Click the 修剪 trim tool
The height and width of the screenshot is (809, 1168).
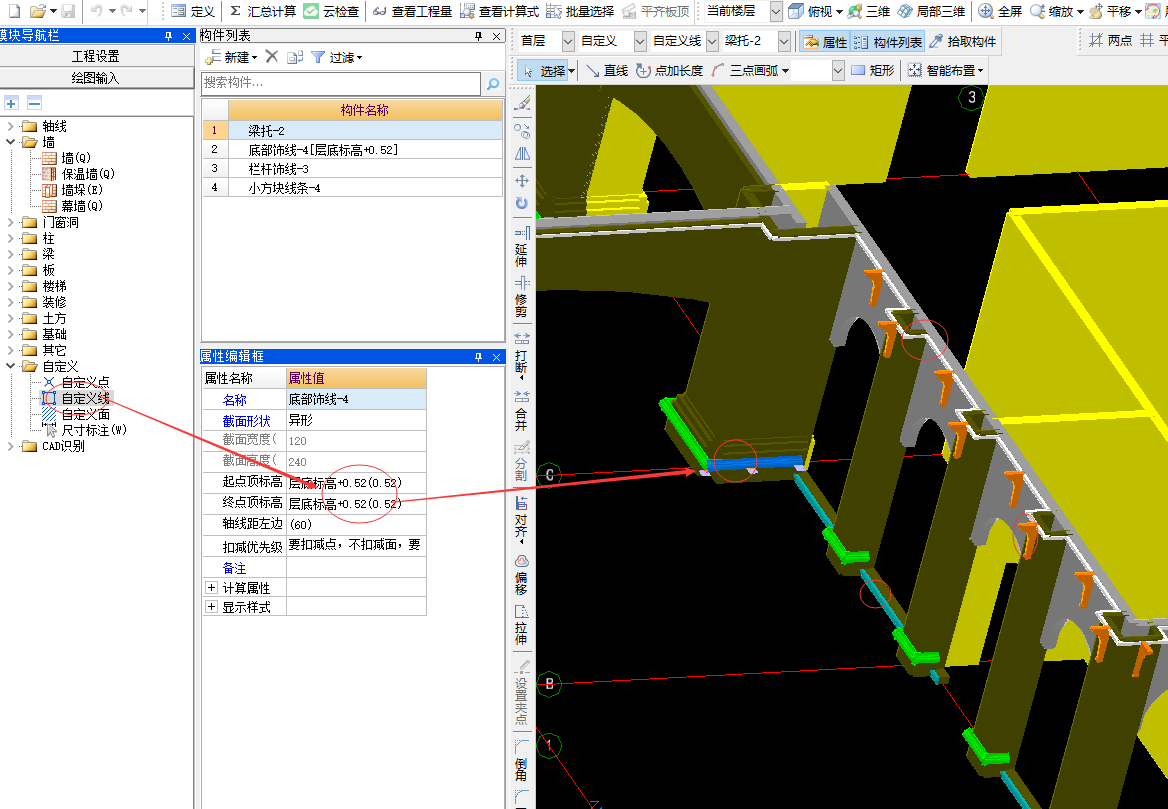pyautogui.click(x=521, y=296)
